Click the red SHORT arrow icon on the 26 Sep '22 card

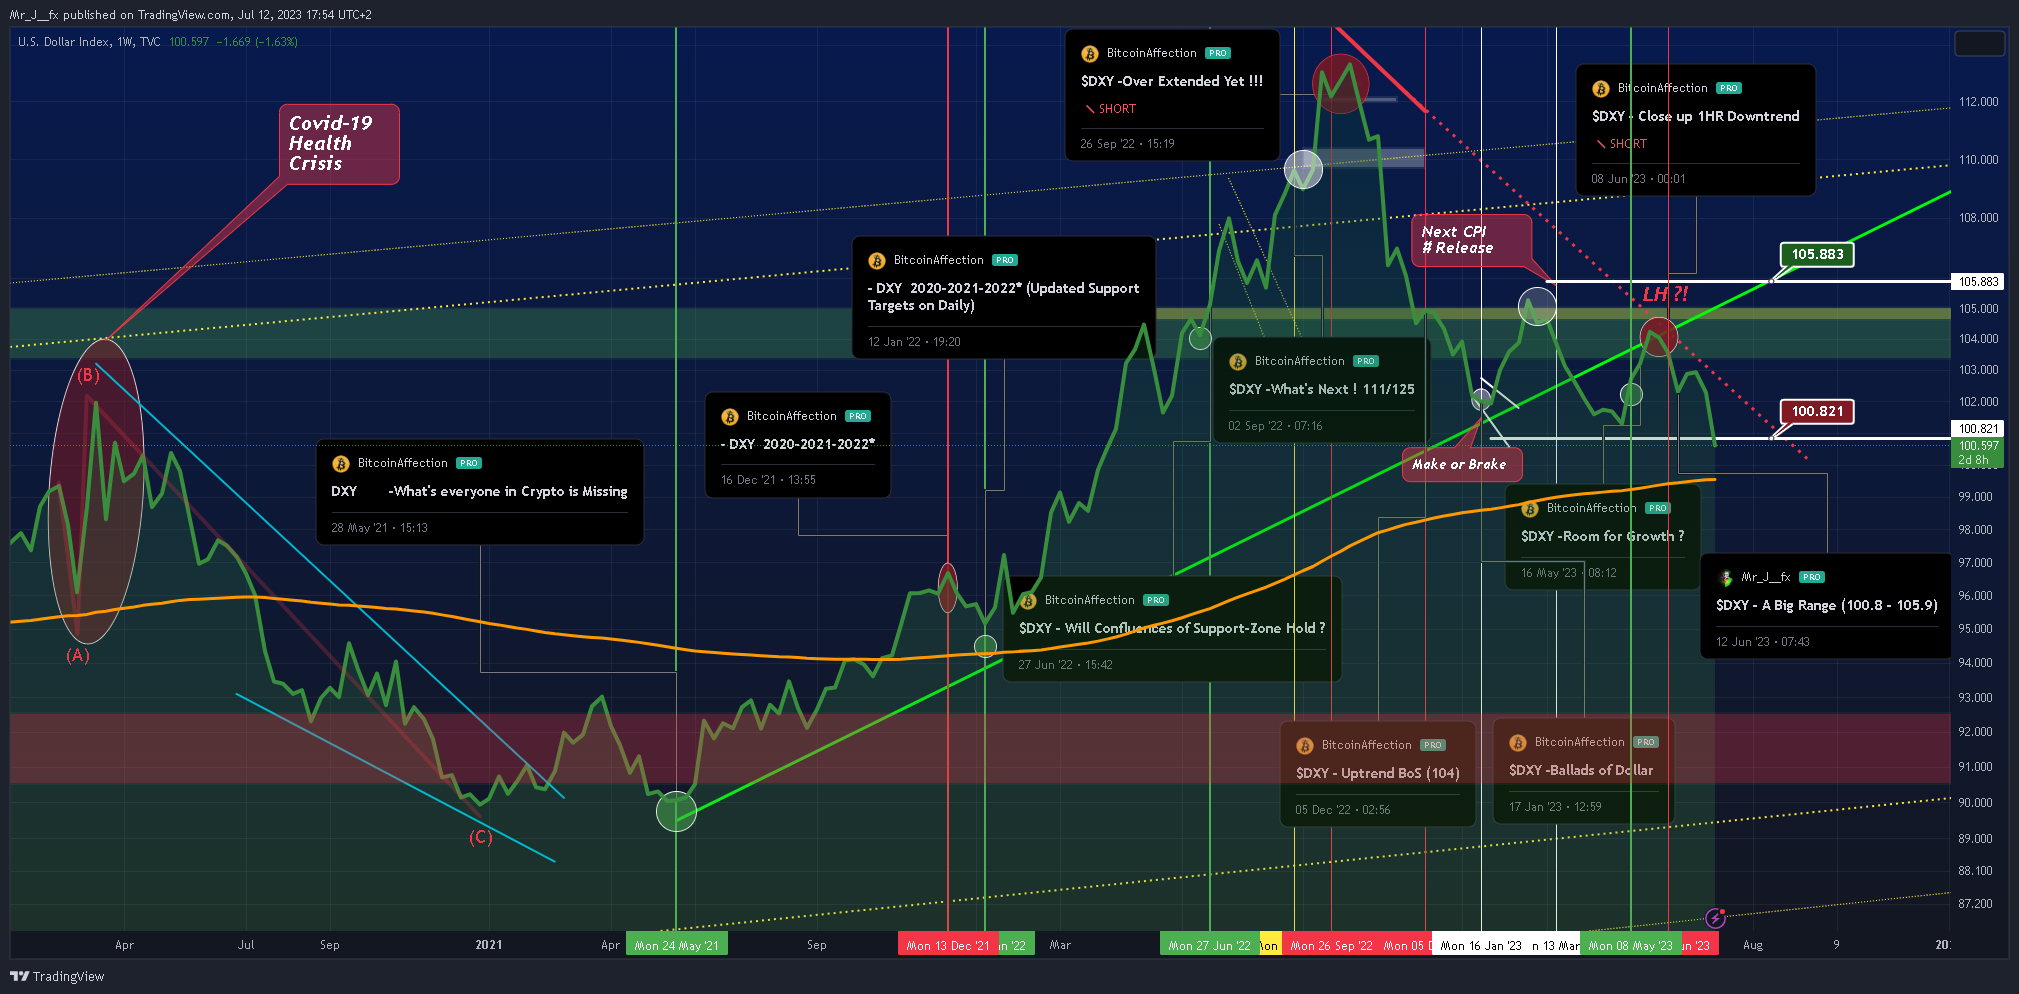pos(1089,109)
